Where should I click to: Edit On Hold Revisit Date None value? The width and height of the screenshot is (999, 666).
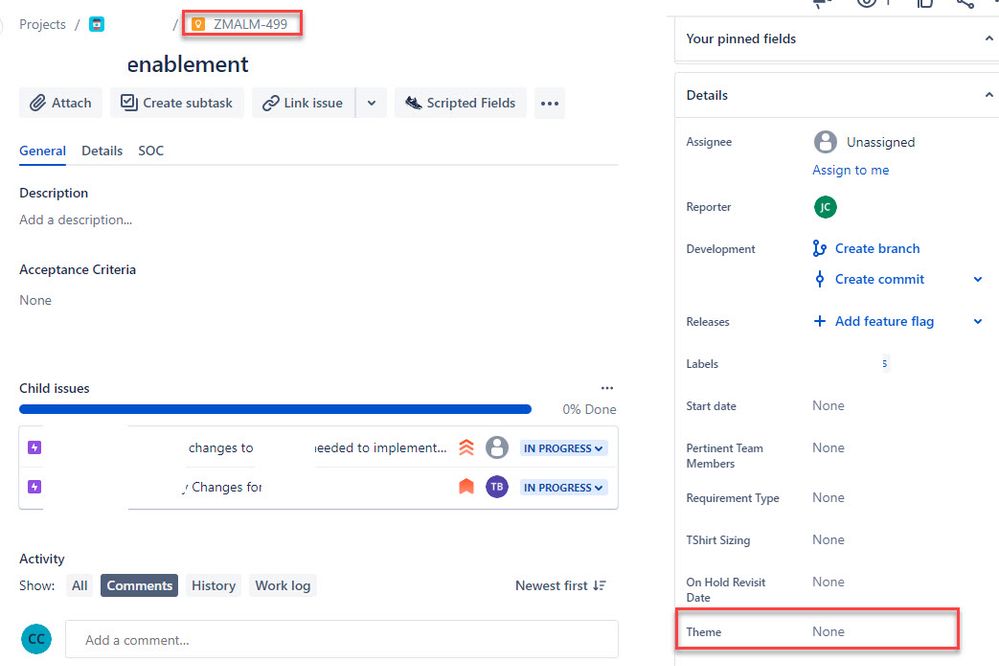click(x=828, y=582)
